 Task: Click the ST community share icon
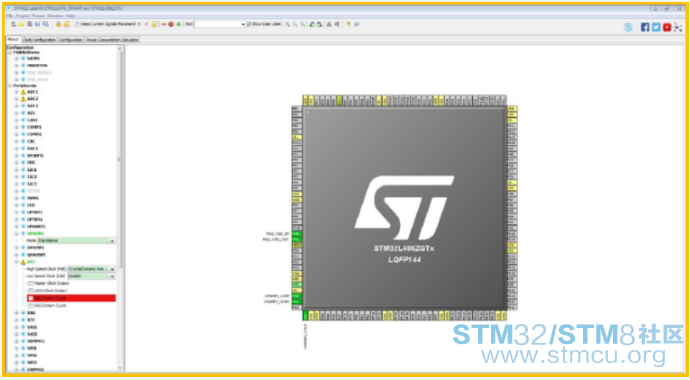click(678, 27)
